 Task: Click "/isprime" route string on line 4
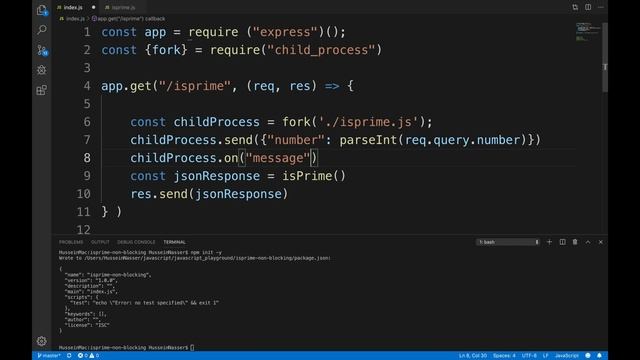pos(195,86)
